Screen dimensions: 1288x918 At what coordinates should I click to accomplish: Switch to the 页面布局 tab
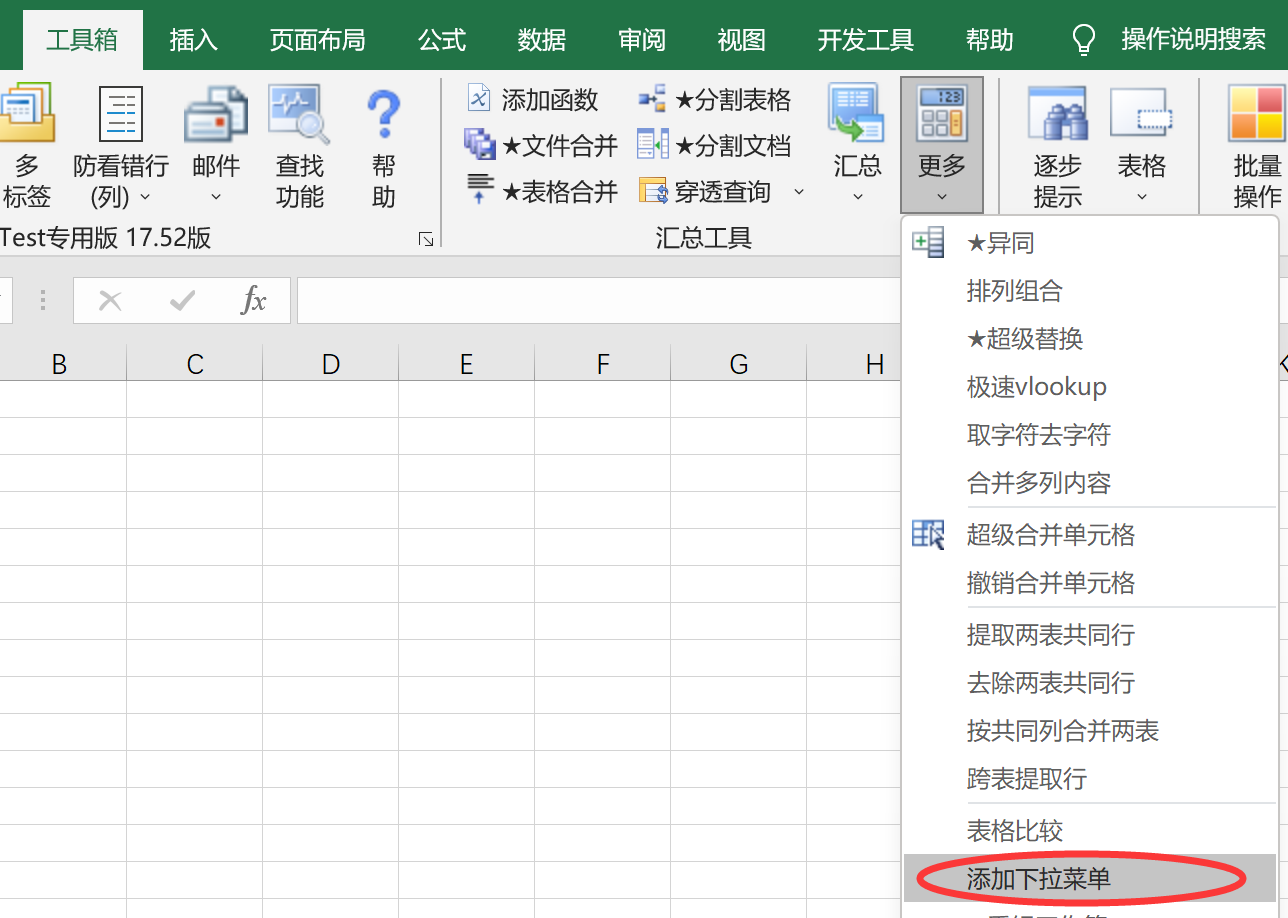(317, 40)
